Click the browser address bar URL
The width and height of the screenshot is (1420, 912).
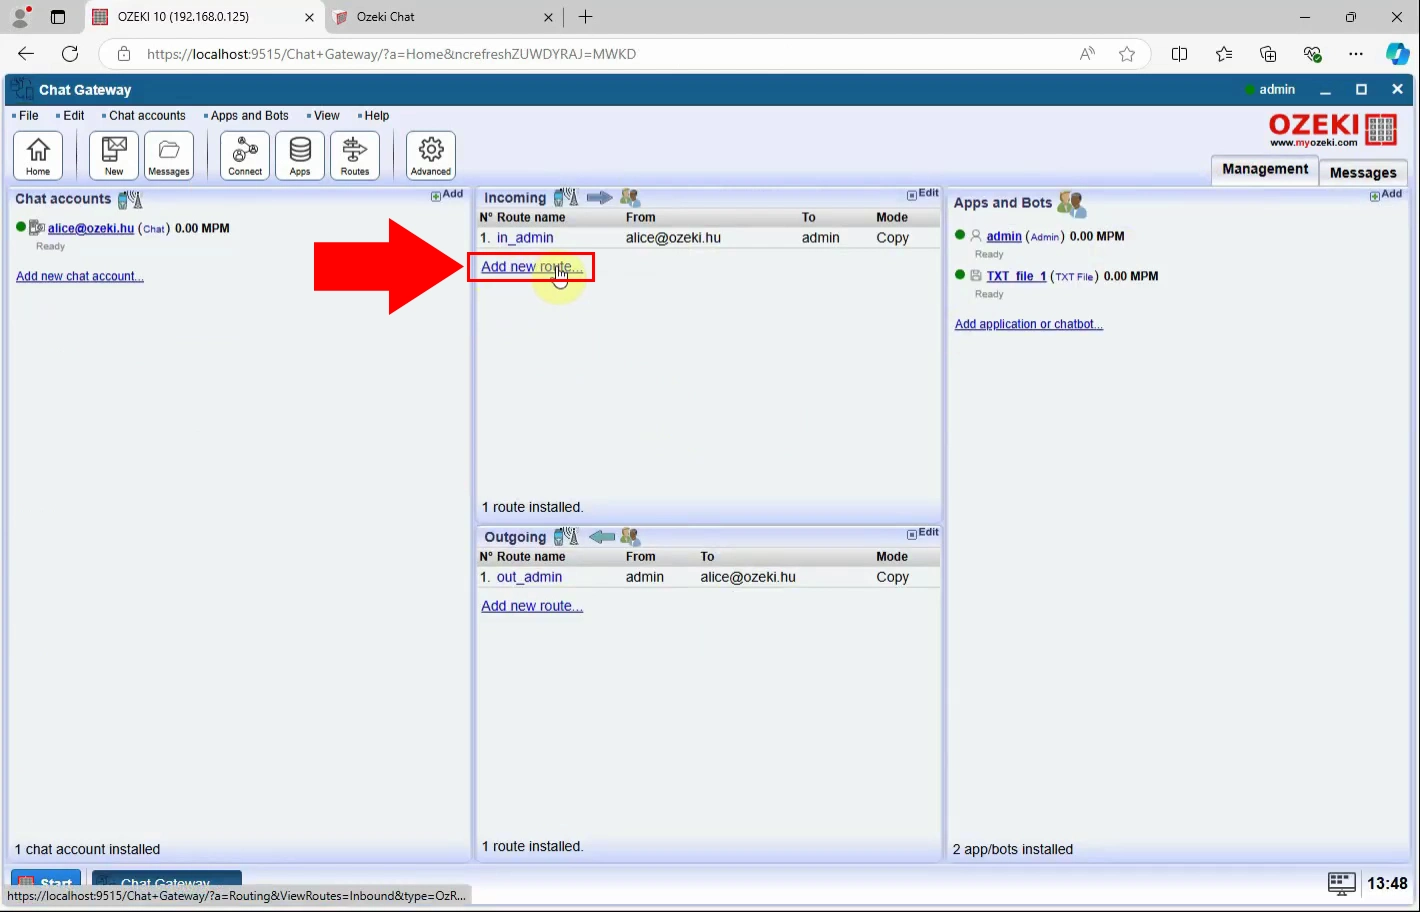click(391, 54)
